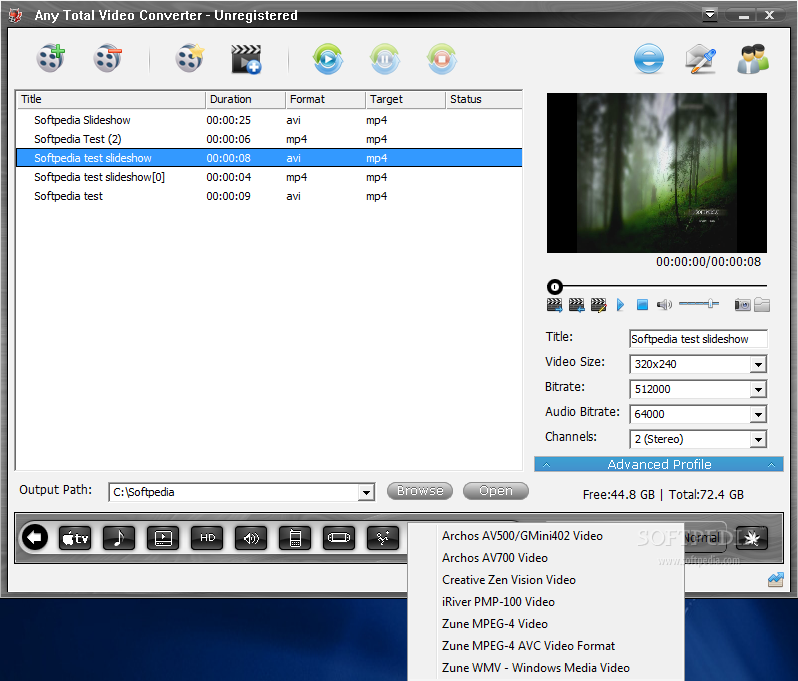Select the PSP console profile category
The height and width of the screenshot is (681, 798).
[339, 538]
